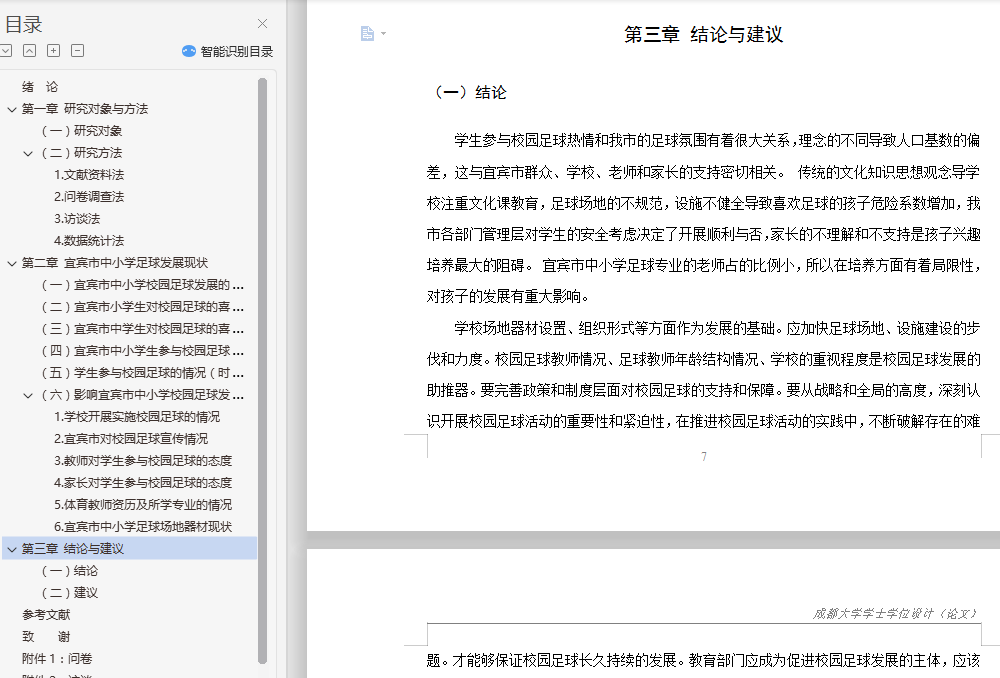Click the (一)结论 heading in document
Screen dimensions: 1000x678
471,93
